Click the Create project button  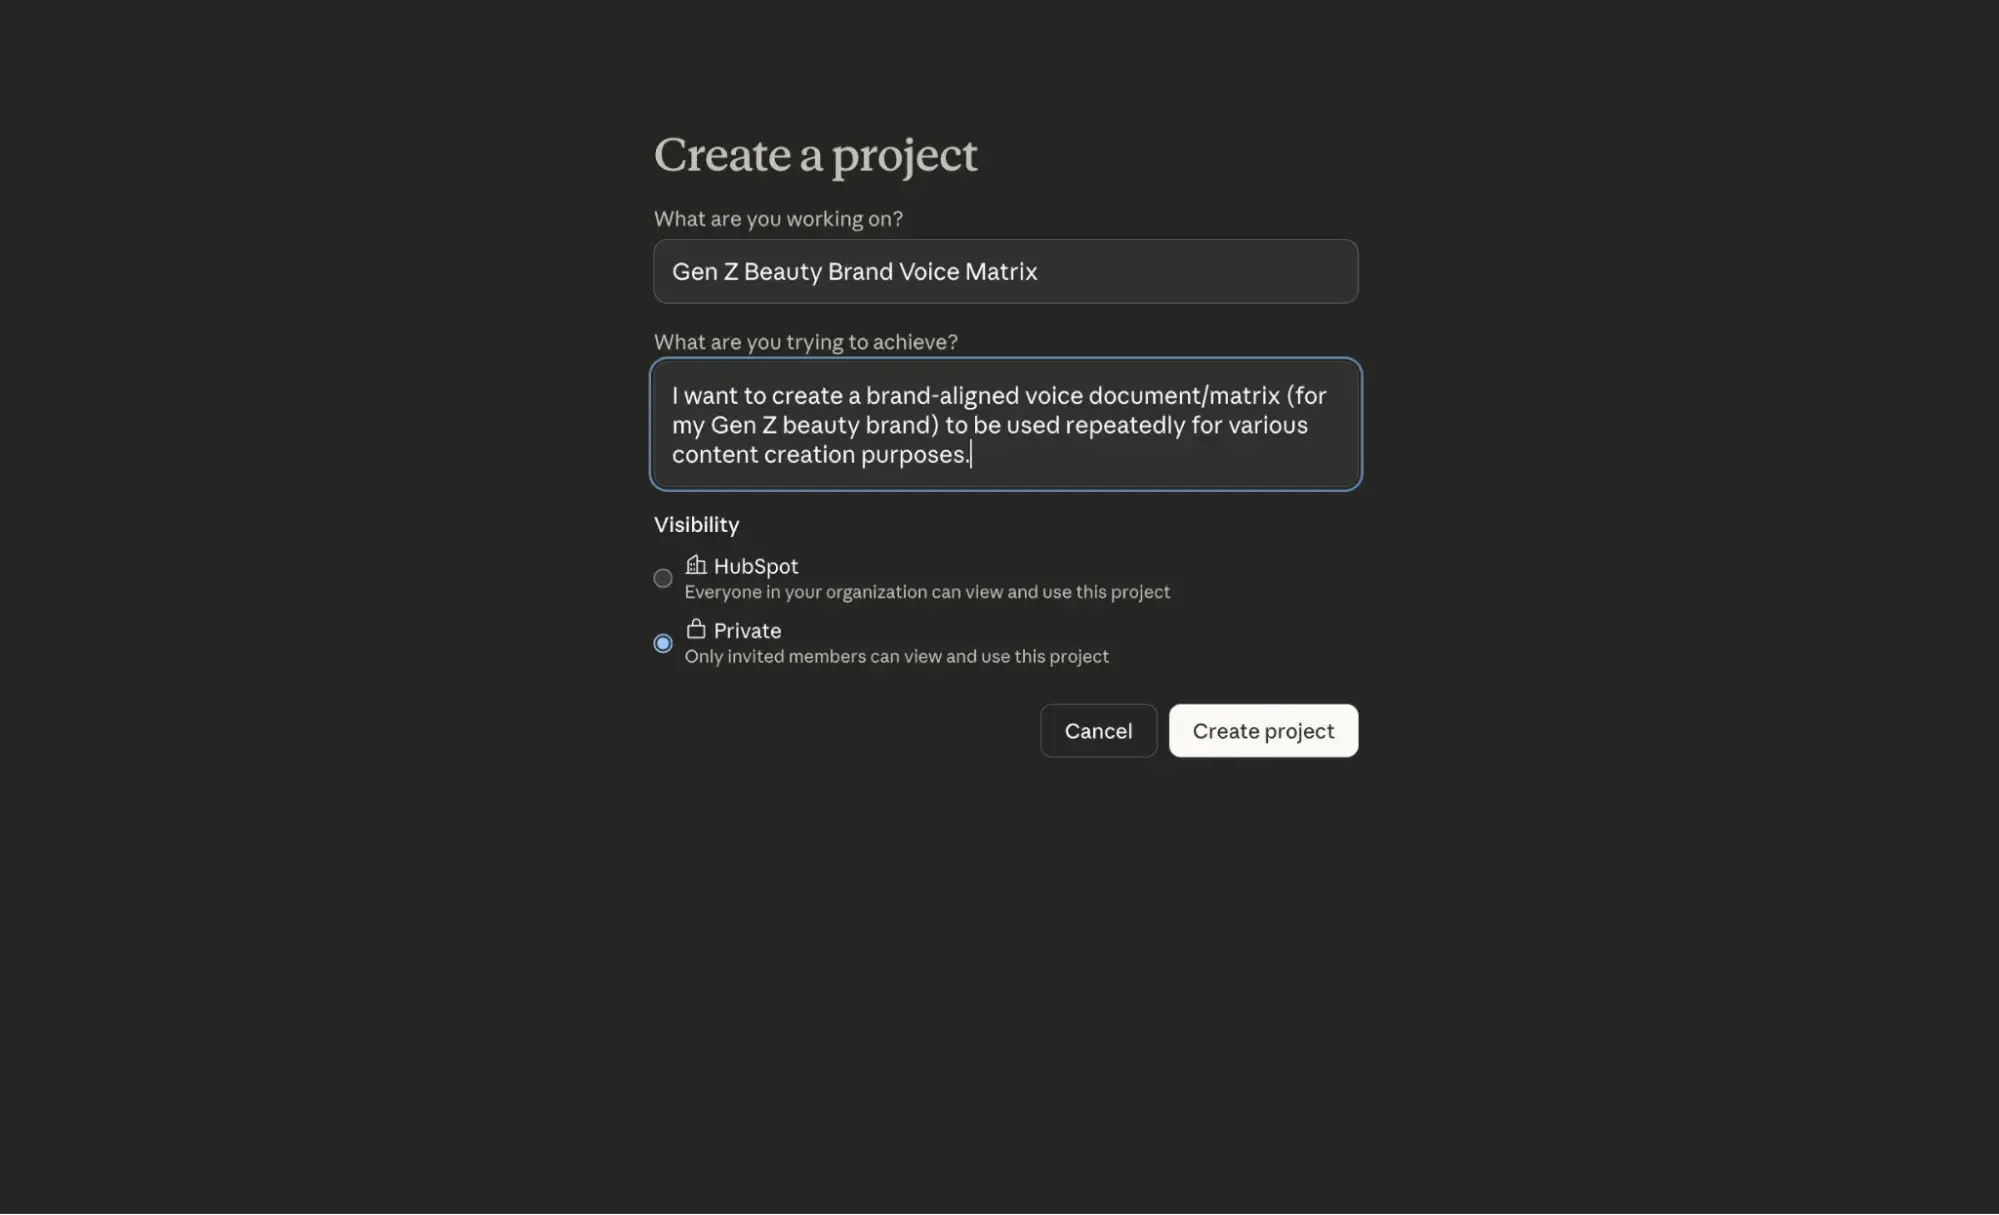(x=1263, y=730)
